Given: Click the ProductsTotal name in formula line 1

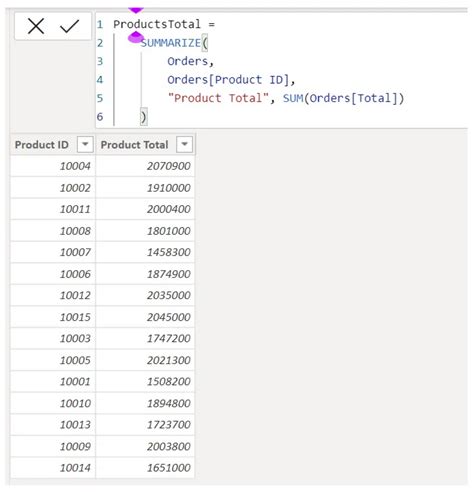Looking at the screenshot, I should tap(157, 24).
